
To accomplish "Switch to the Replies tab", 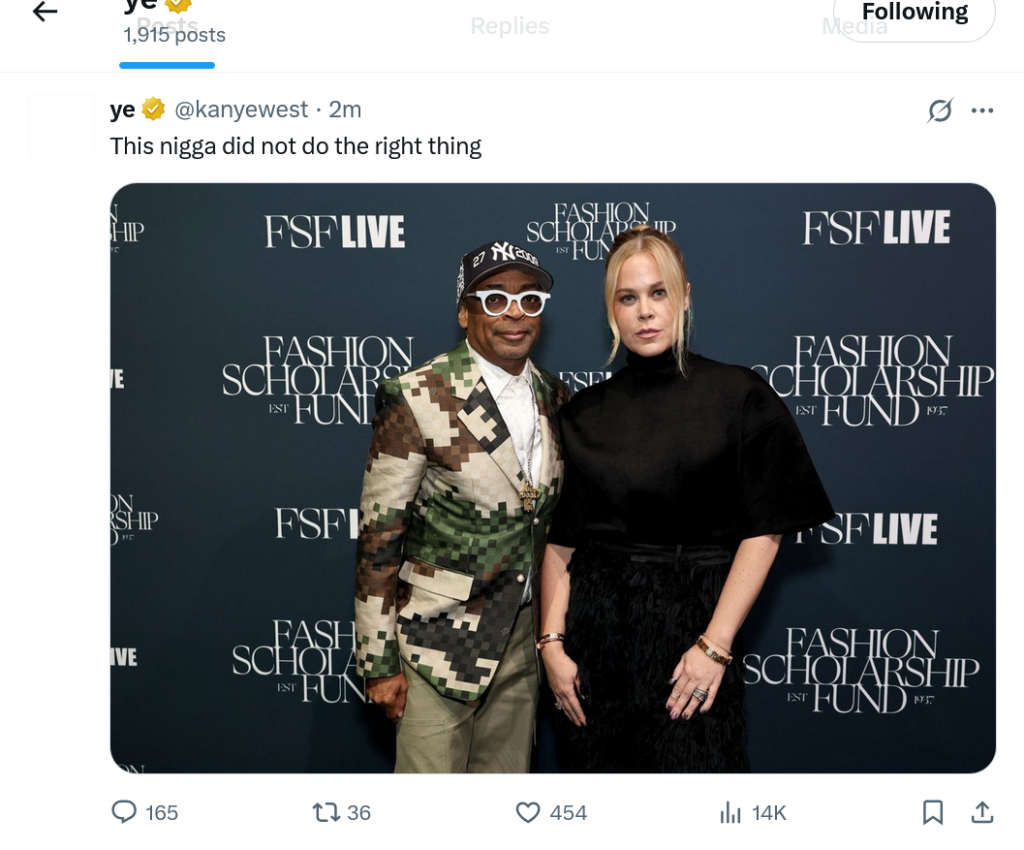I will pyautogui.click(x=509, y=26).
